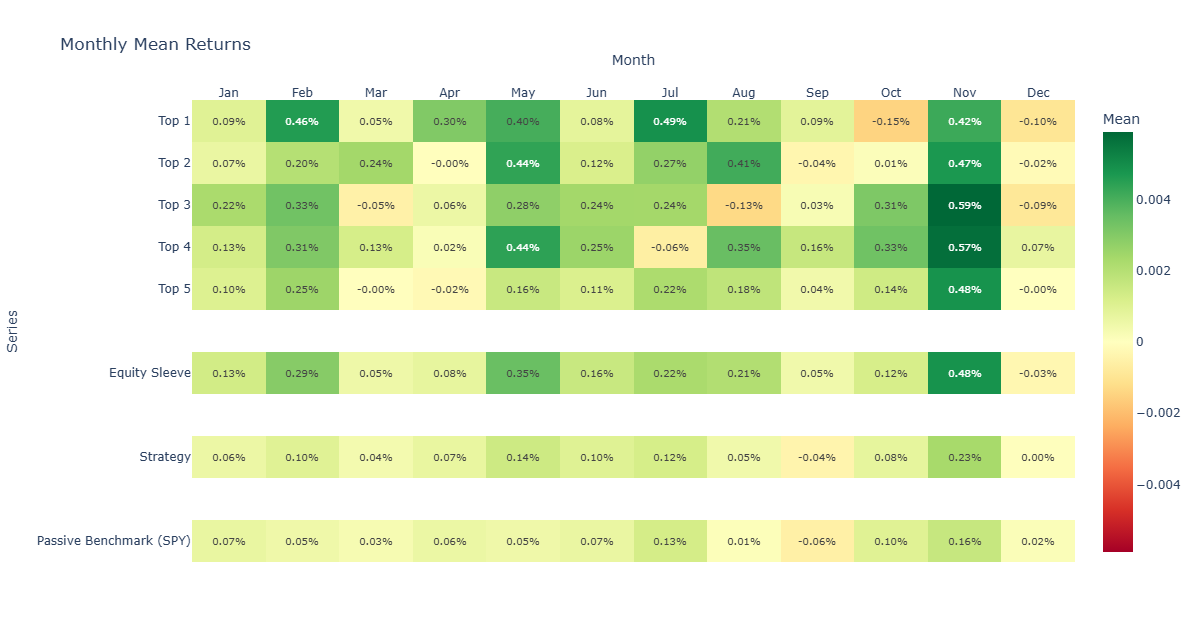Click the Top 1 February cell showing 0.46%

click(302, 121)
